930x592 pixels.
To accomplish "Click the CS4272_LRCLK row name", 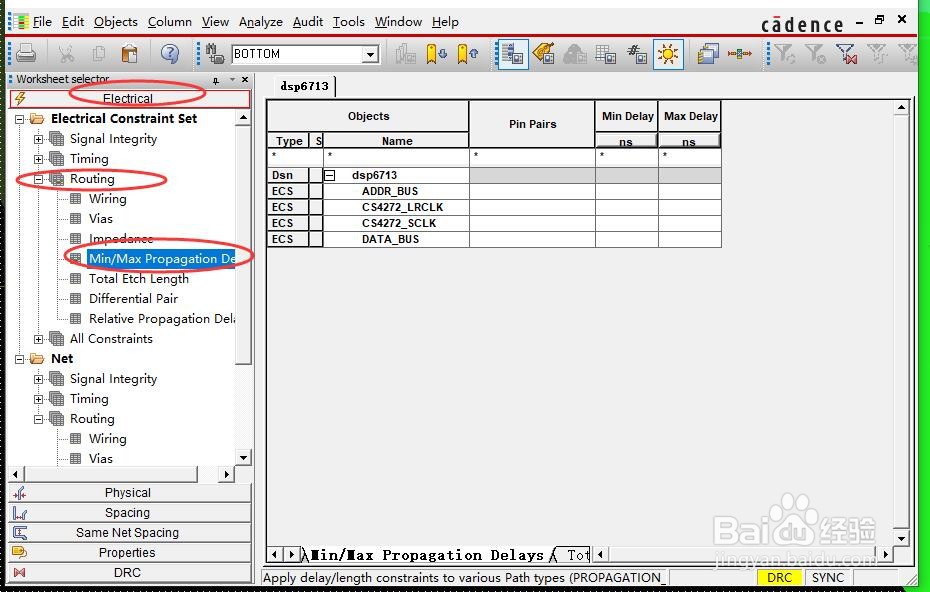I will [403, 208].
